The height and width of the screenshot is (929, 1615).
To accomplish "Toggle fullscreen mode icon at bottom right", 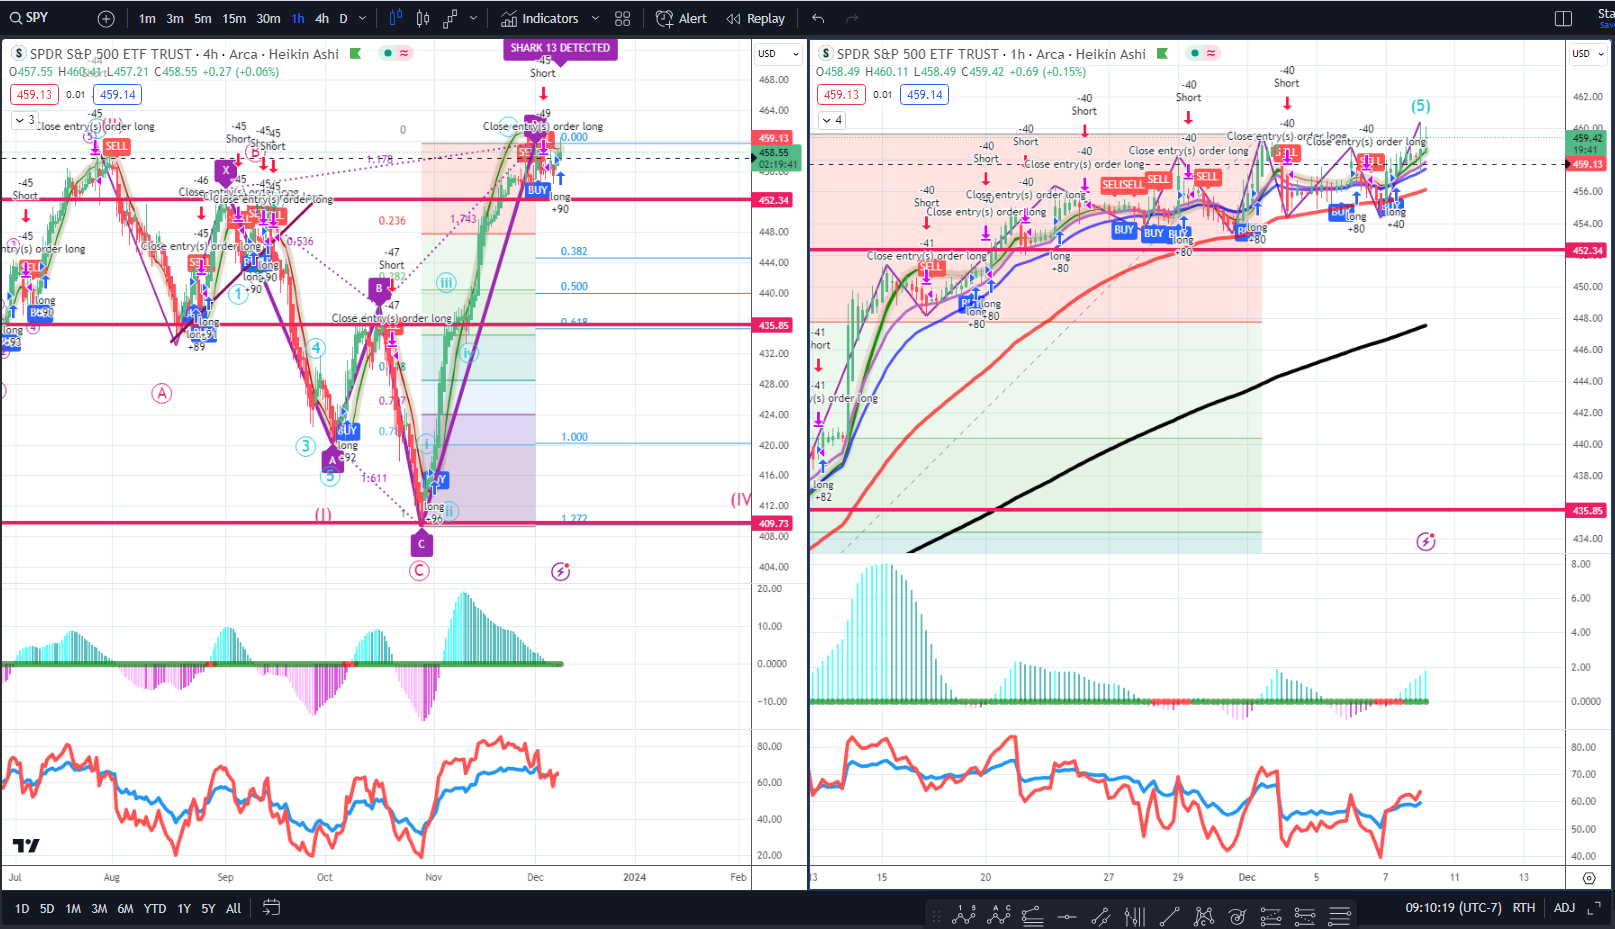I will tap(1594, 908).
